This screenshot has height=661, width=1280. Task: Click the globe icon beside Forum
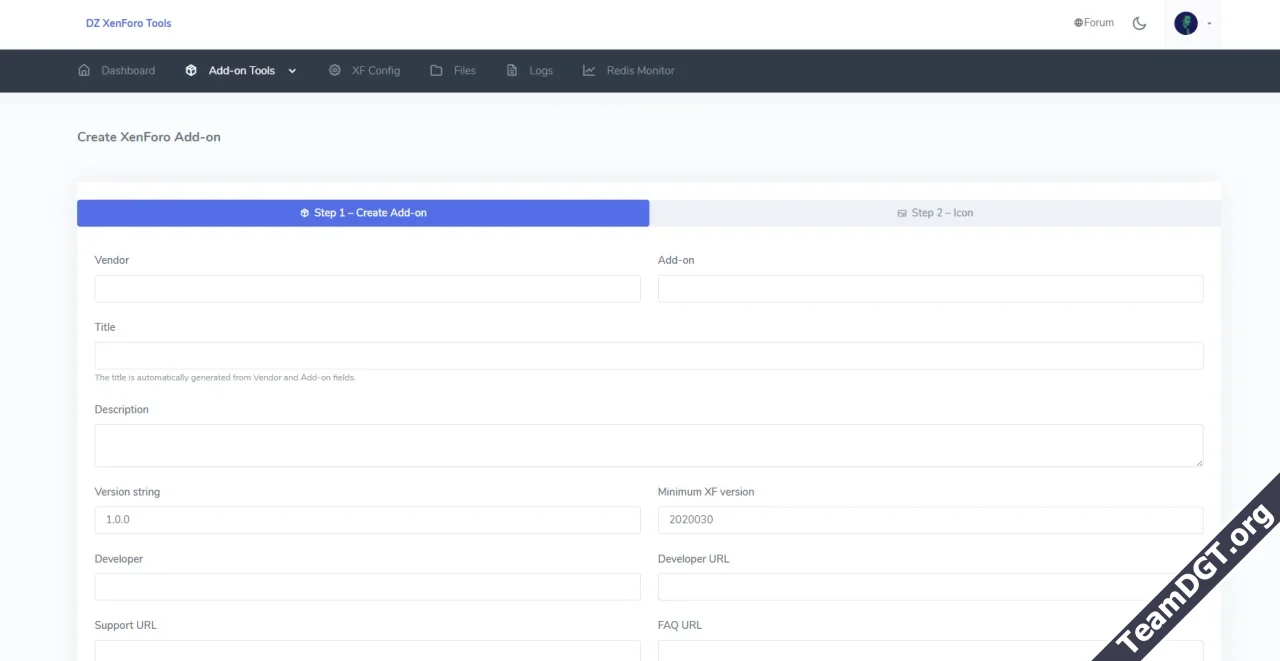click(1078, 23)
